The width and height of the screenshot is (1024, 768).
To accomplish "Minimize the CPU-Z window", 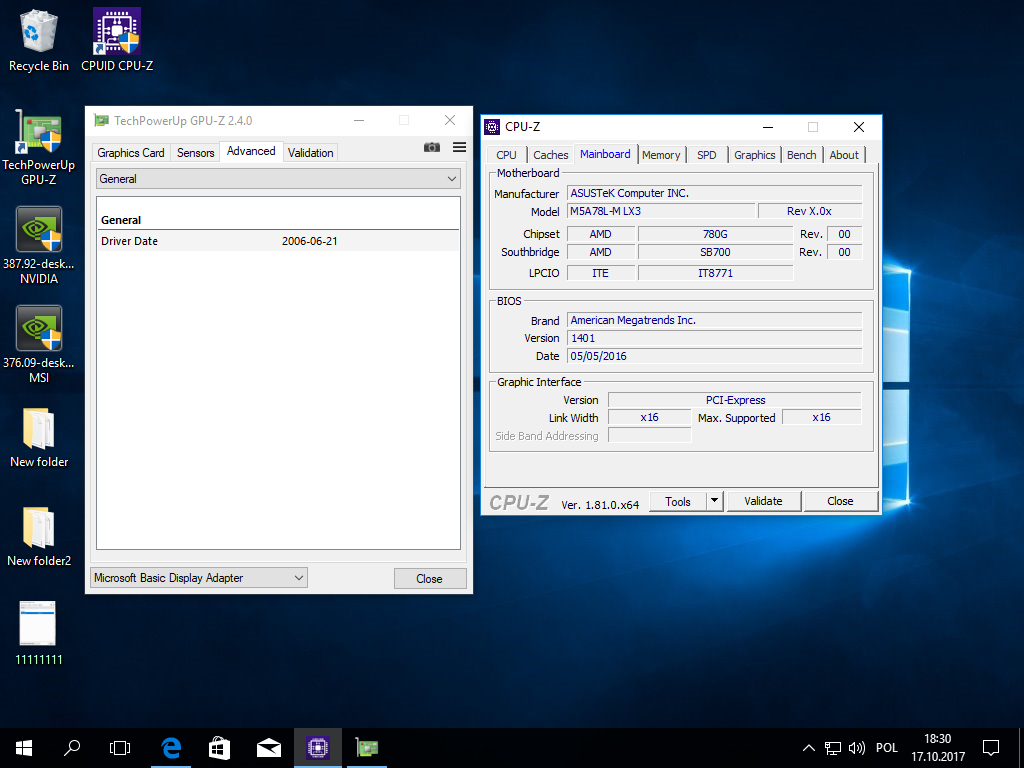I will 768,127.
